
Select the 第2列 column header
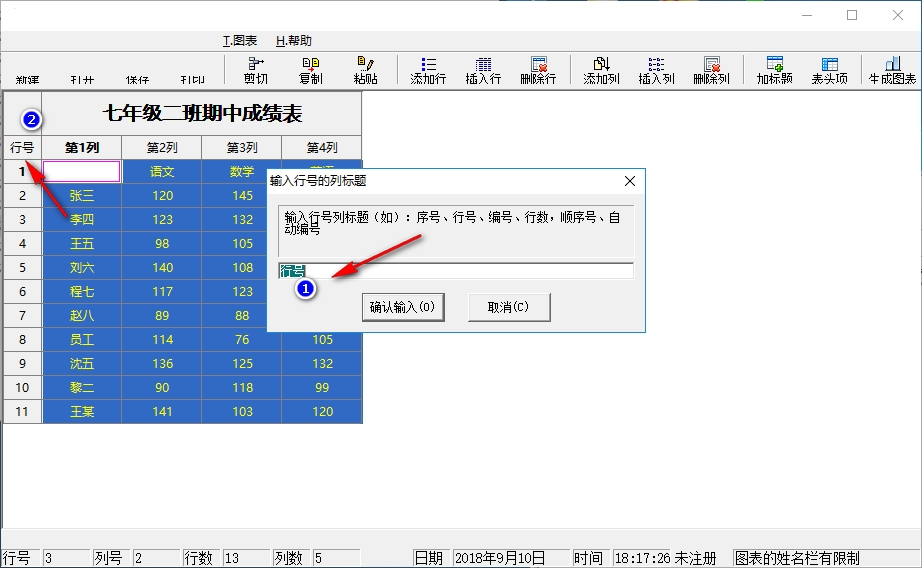[x=161, y=148]
